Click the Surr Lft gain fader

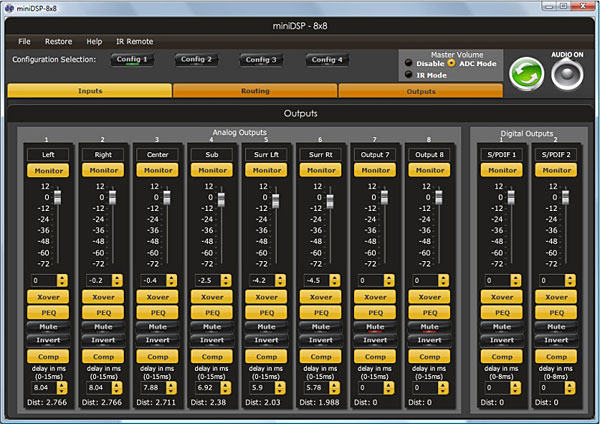coord(276,201)
